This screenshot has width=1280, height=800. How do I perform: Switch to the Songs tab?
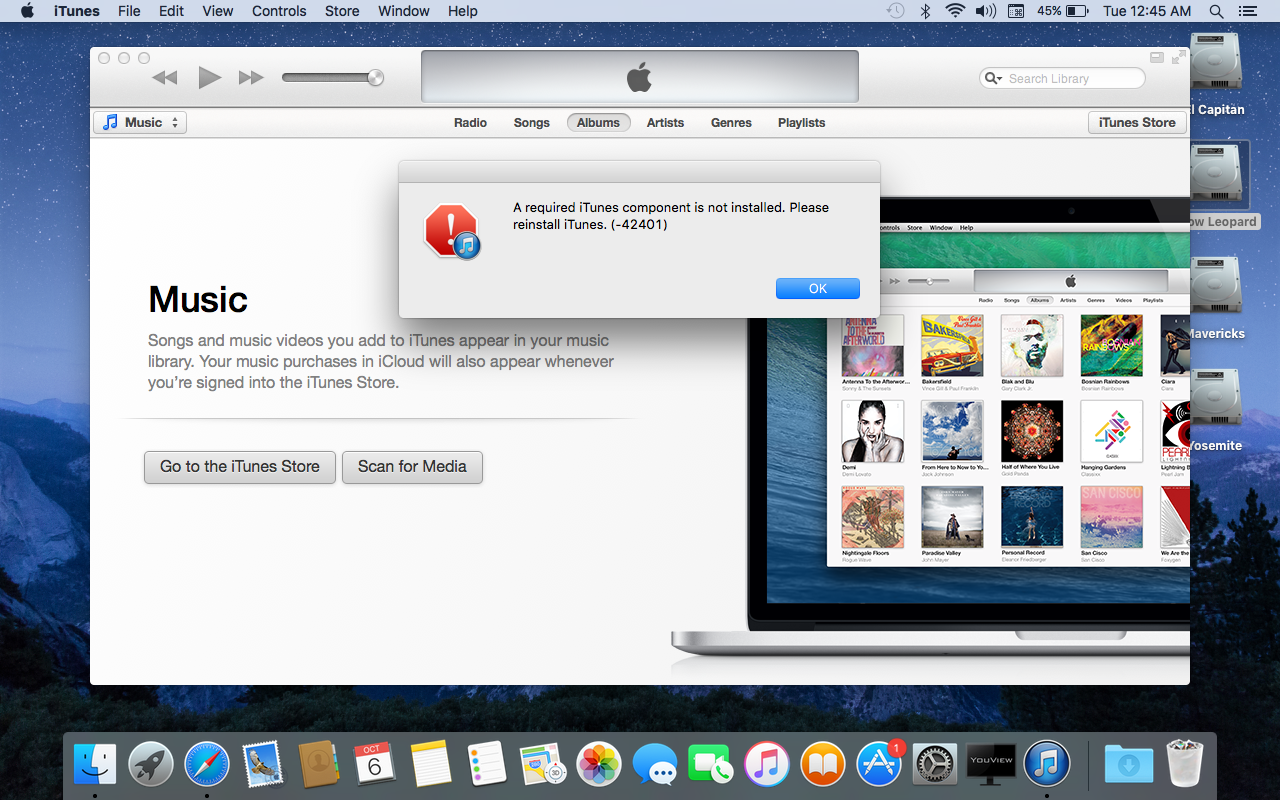tap(532, 123)
